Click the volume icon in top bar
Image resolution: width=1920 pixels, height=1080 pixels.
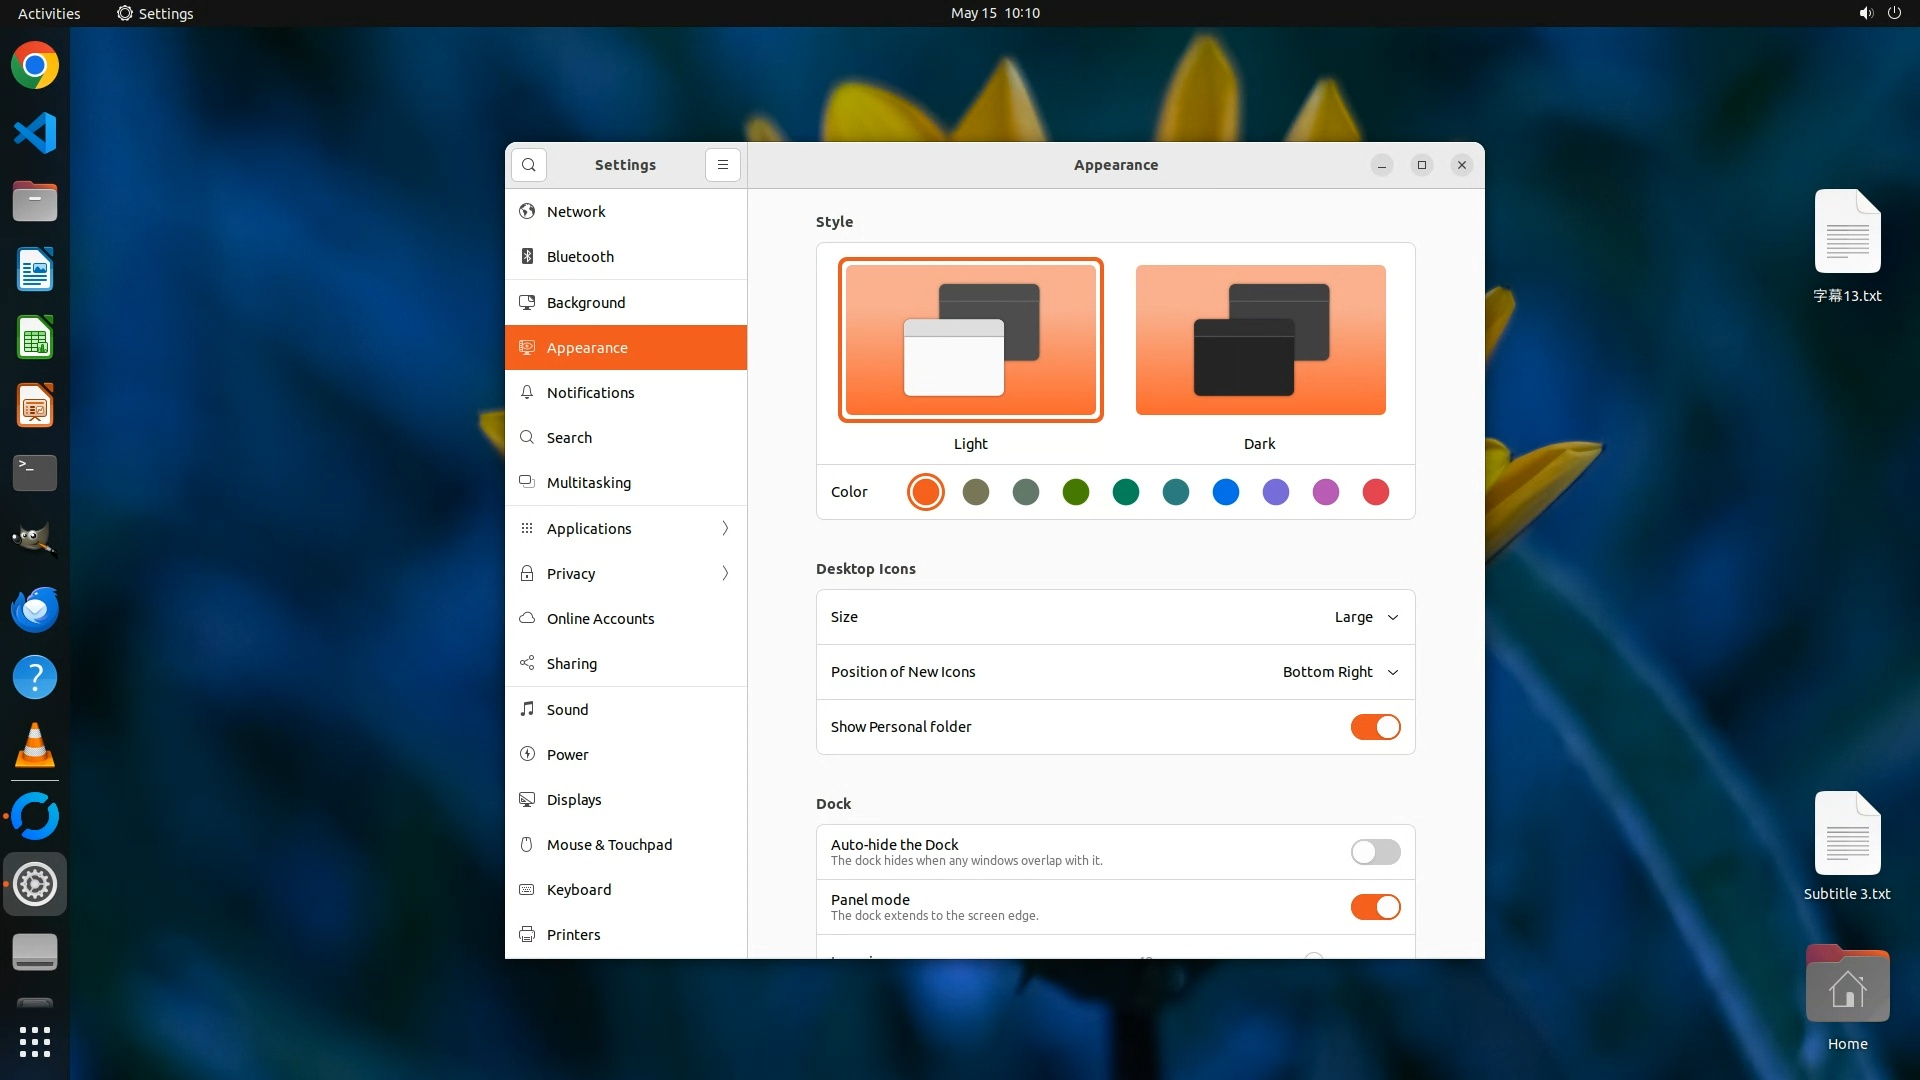click(x=1865, y=13)
